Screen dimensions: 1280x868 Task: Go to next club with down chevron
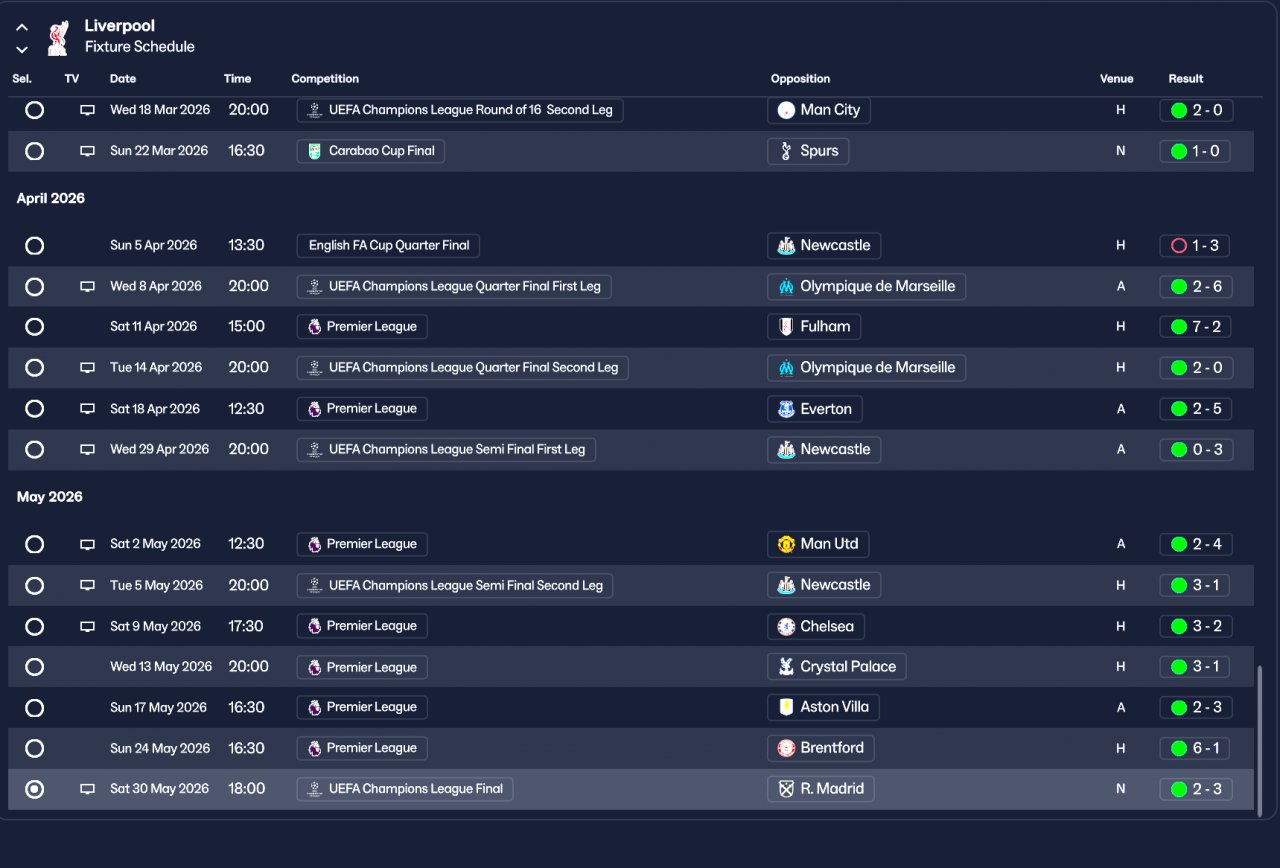(x=22, y=49)
